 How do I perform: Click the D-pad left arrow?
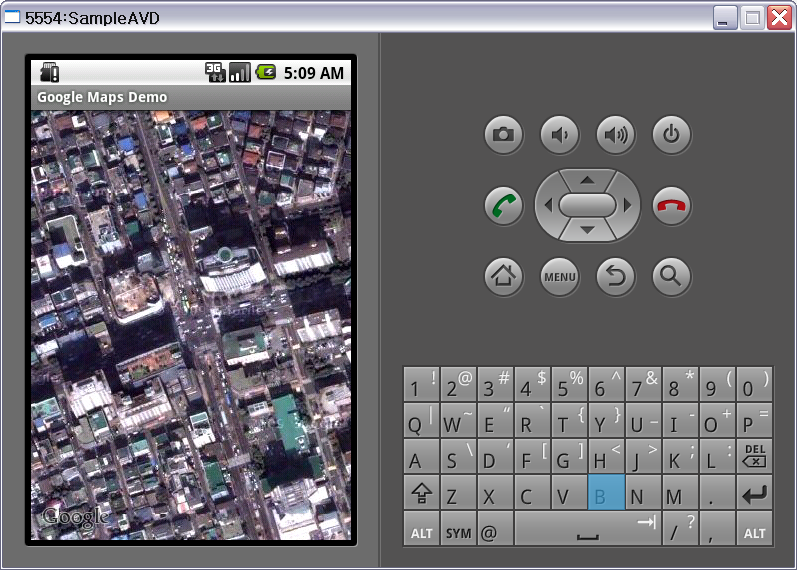[547, 205]
